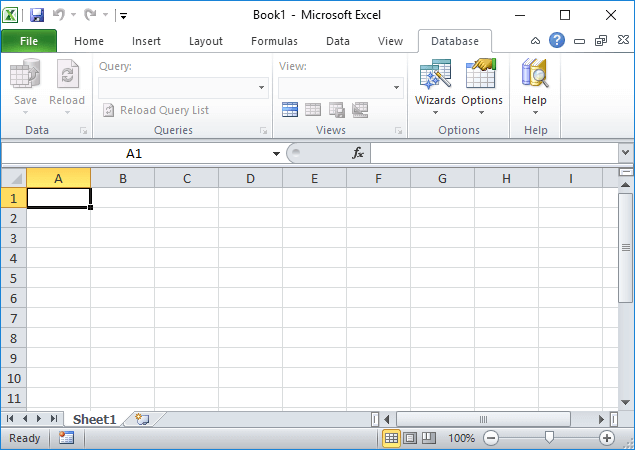The image size is (635, 450).
Task: Switch to the Home tab
Action: (x=89, y=41)
